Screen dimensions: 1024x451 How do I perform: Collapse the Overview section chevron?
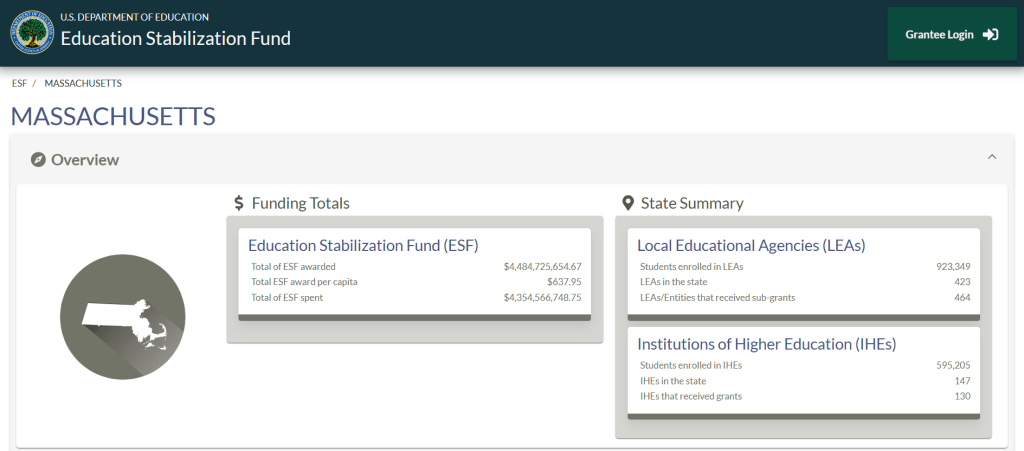[x=992, y=157]
